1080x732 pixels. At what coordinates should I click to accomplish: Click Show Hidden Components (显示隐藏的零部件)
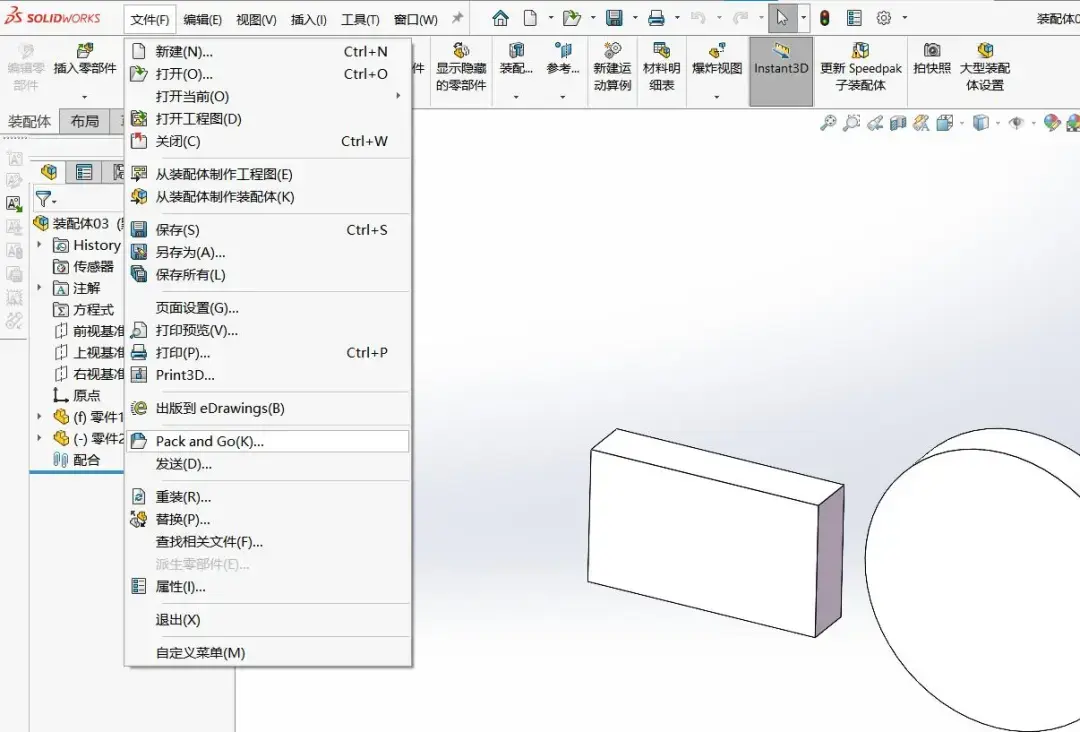461,67
